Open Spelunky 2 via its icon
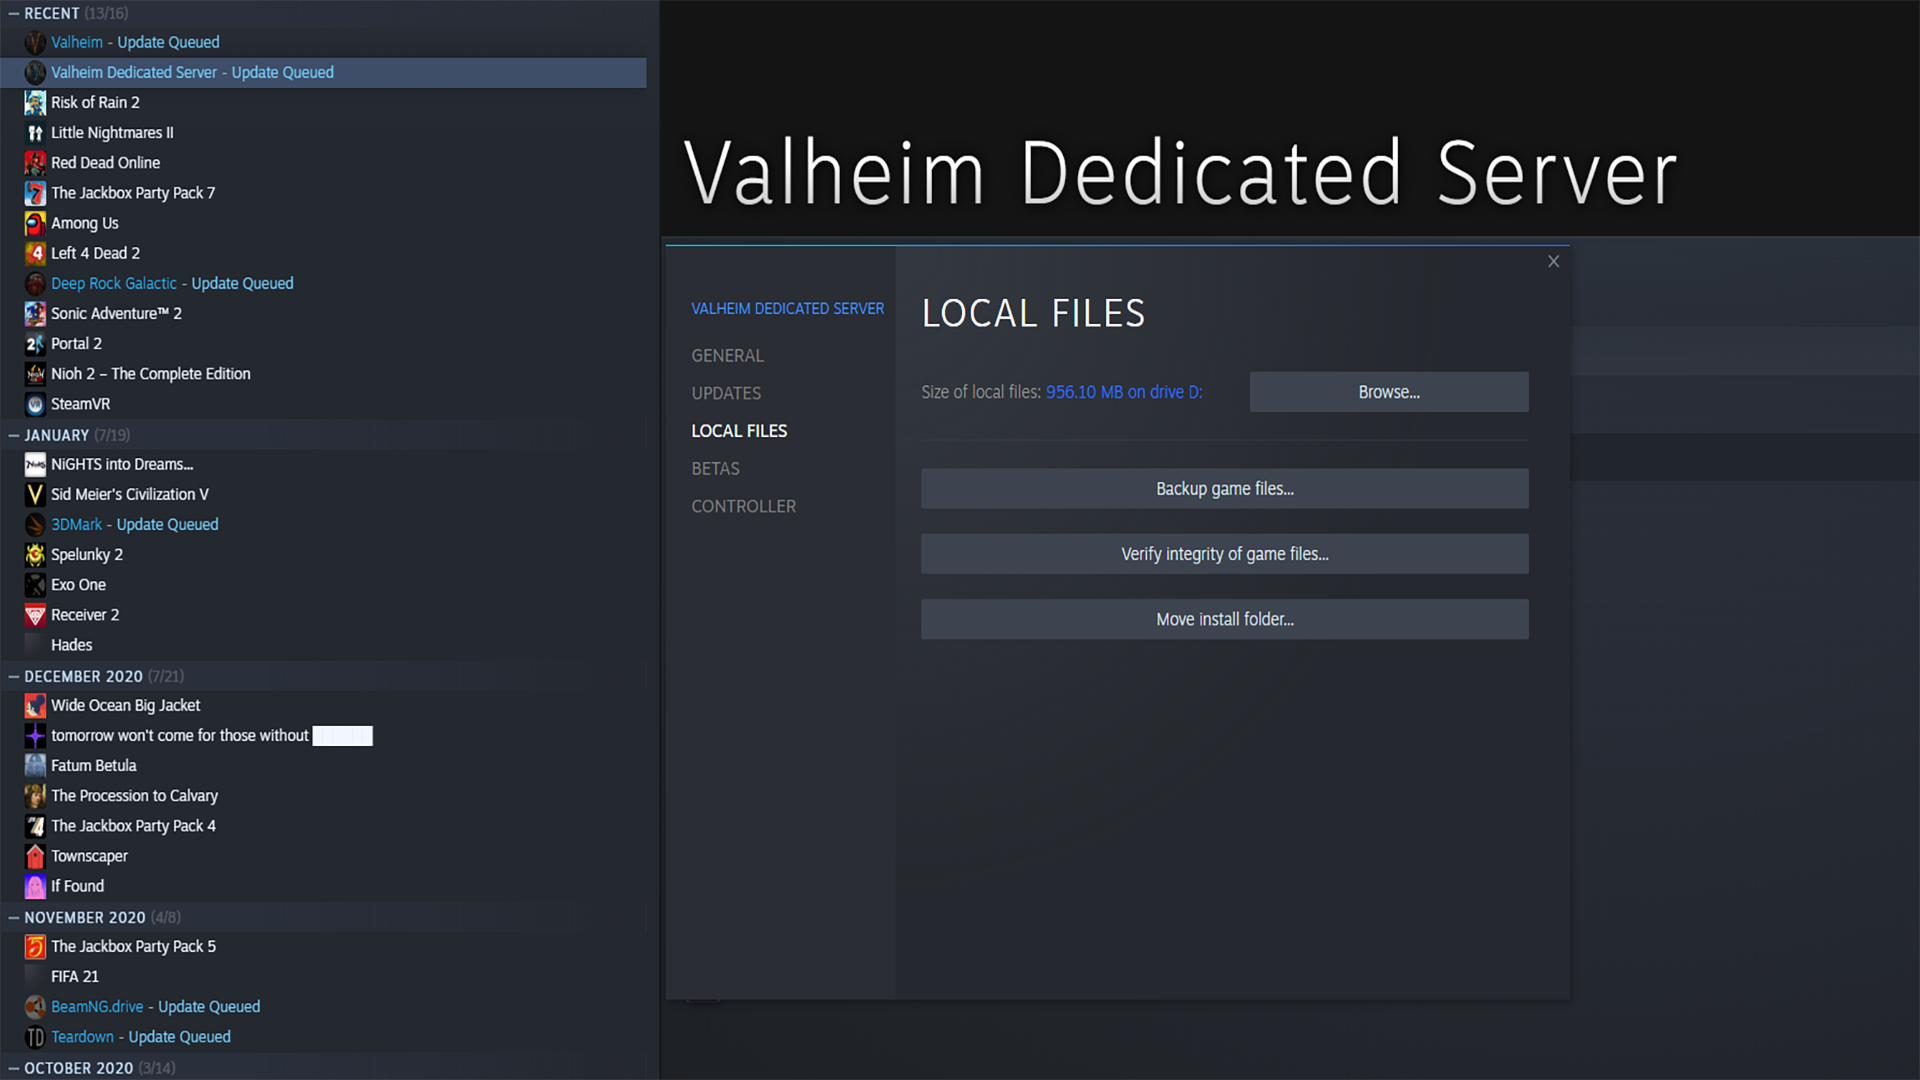 coord(35,554)
